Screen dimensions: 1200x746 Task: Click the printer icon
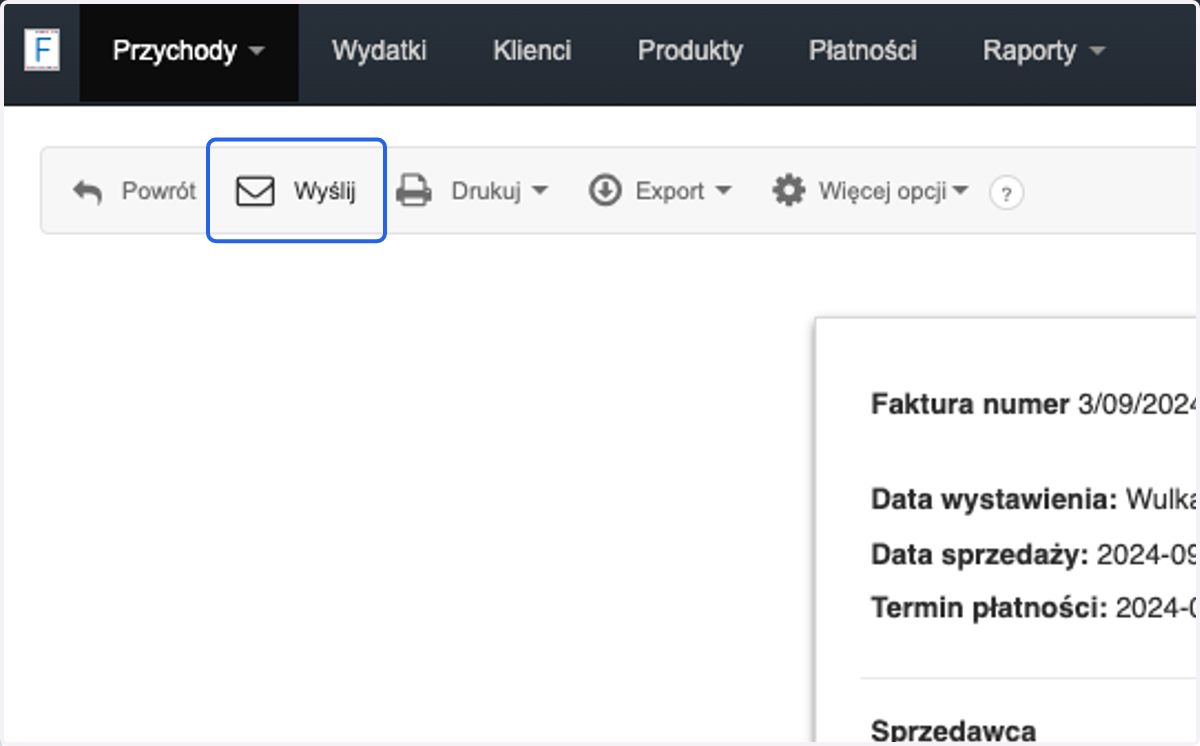coord(414,190)
